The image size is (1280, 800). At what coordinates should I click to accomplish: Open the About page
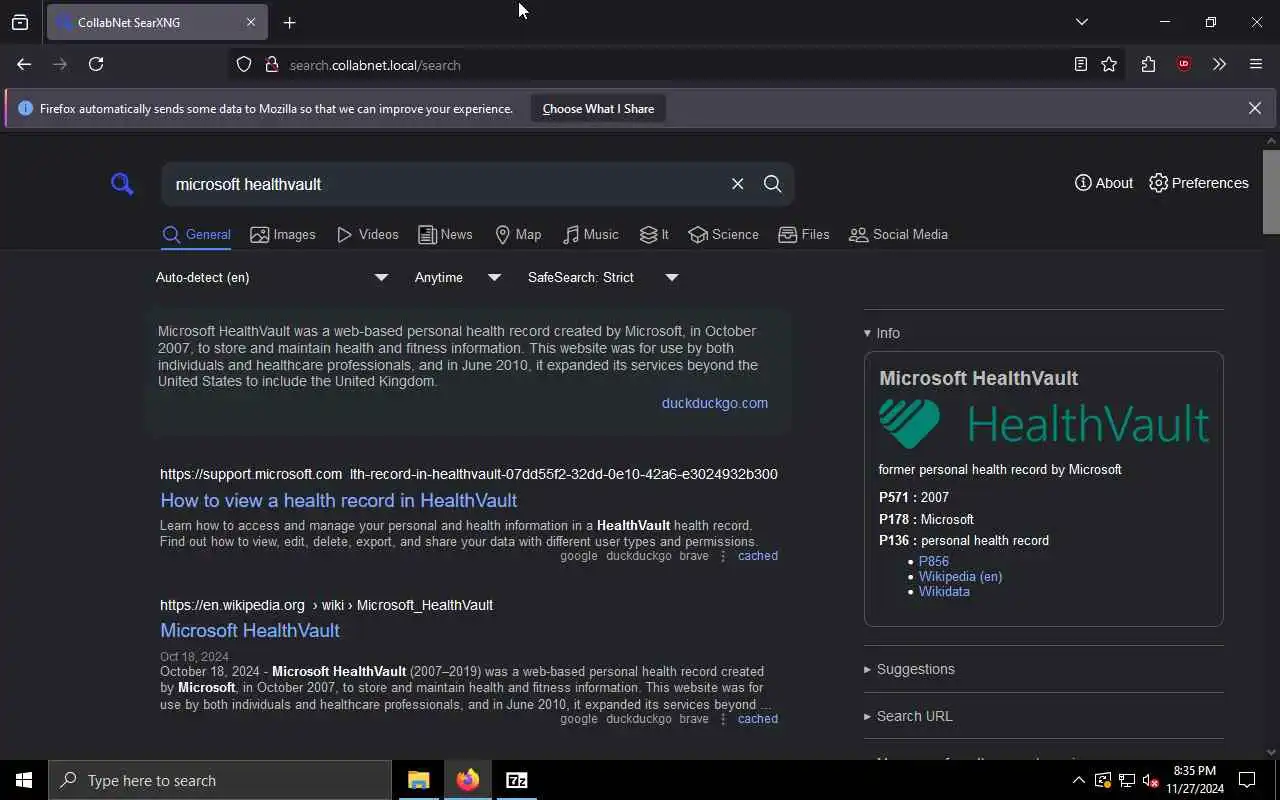[x=1103, y=183]
